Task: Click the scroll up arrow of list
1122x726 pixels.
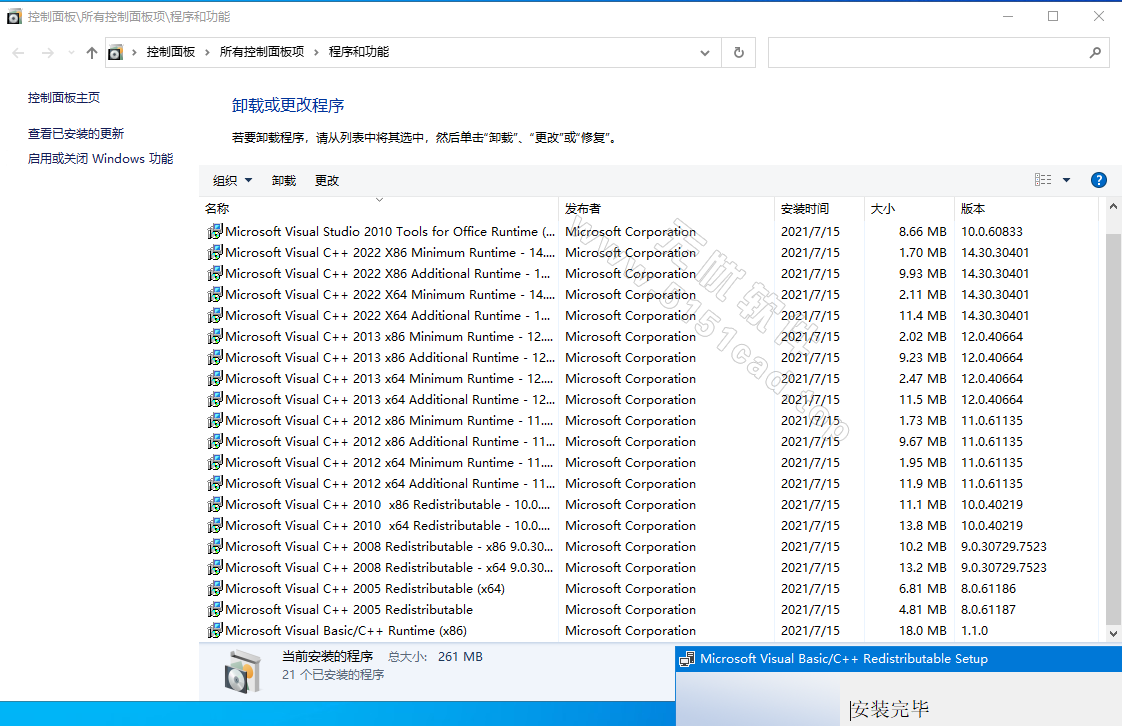Action: (1113, 207)
